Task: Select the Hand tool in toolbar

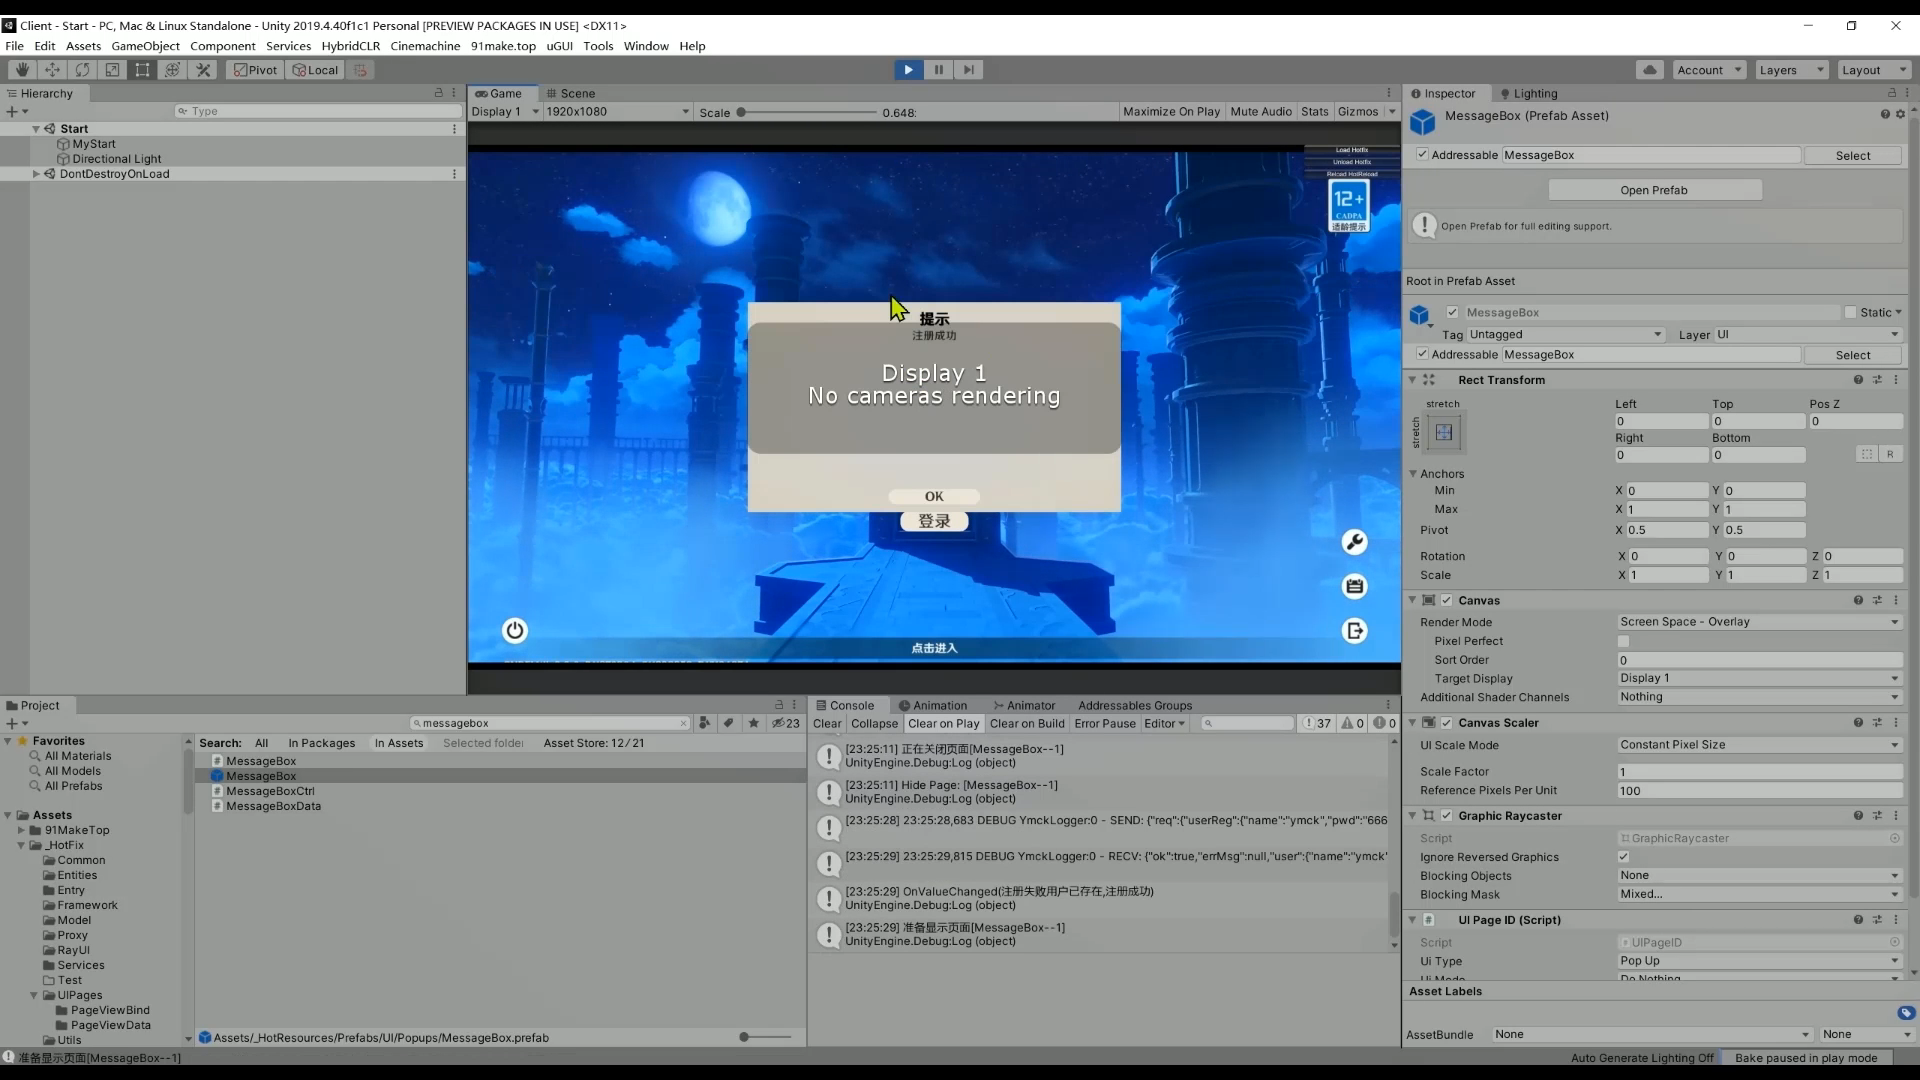Action: [x=22, y=70]
